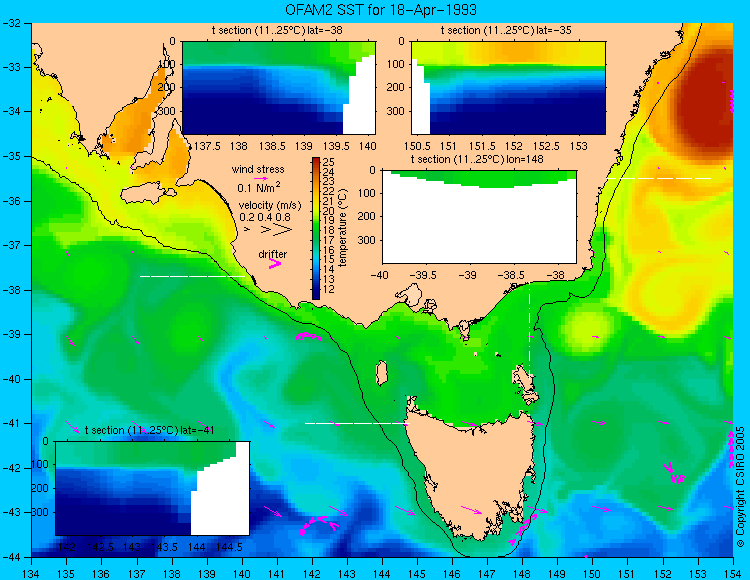750x580 pixels.
Task: Click the '-44' latitude label on the main left axis
Action: 11,557
